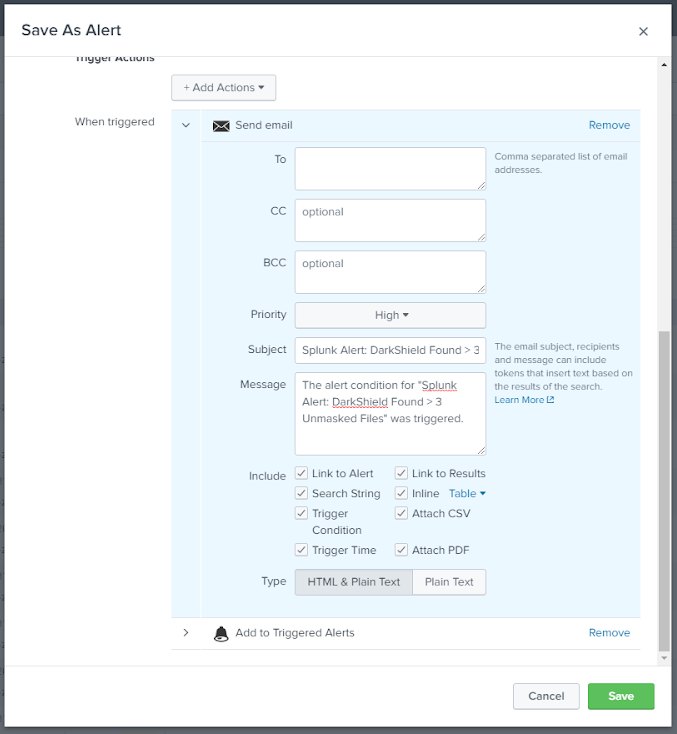Click the bell icon for Triggered Alerts

(221, 633)
